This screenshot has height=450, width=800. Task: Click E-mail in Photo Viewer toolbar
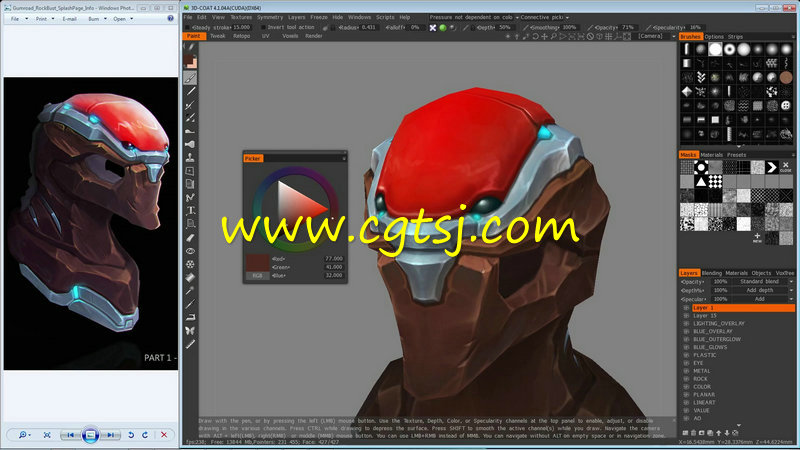(69, 19)
